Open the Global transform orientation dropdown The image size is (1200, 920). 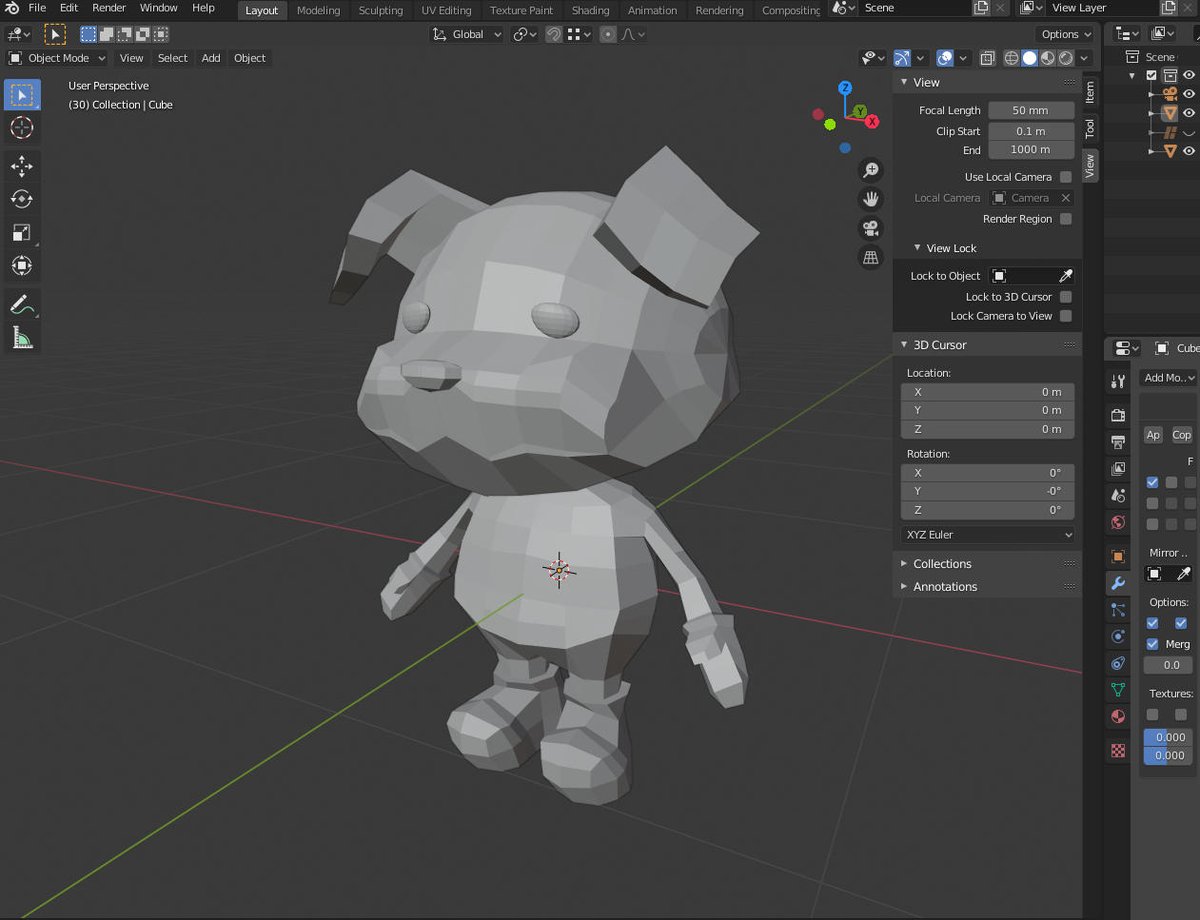point(465,34)
